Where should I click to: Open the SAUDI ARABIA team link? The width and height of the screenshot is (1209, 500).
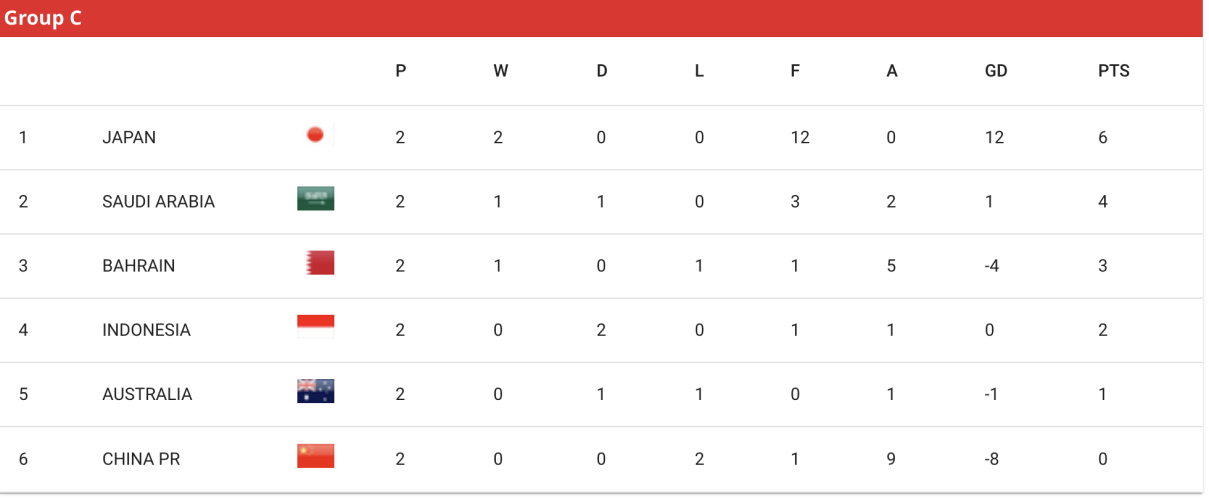158,201
